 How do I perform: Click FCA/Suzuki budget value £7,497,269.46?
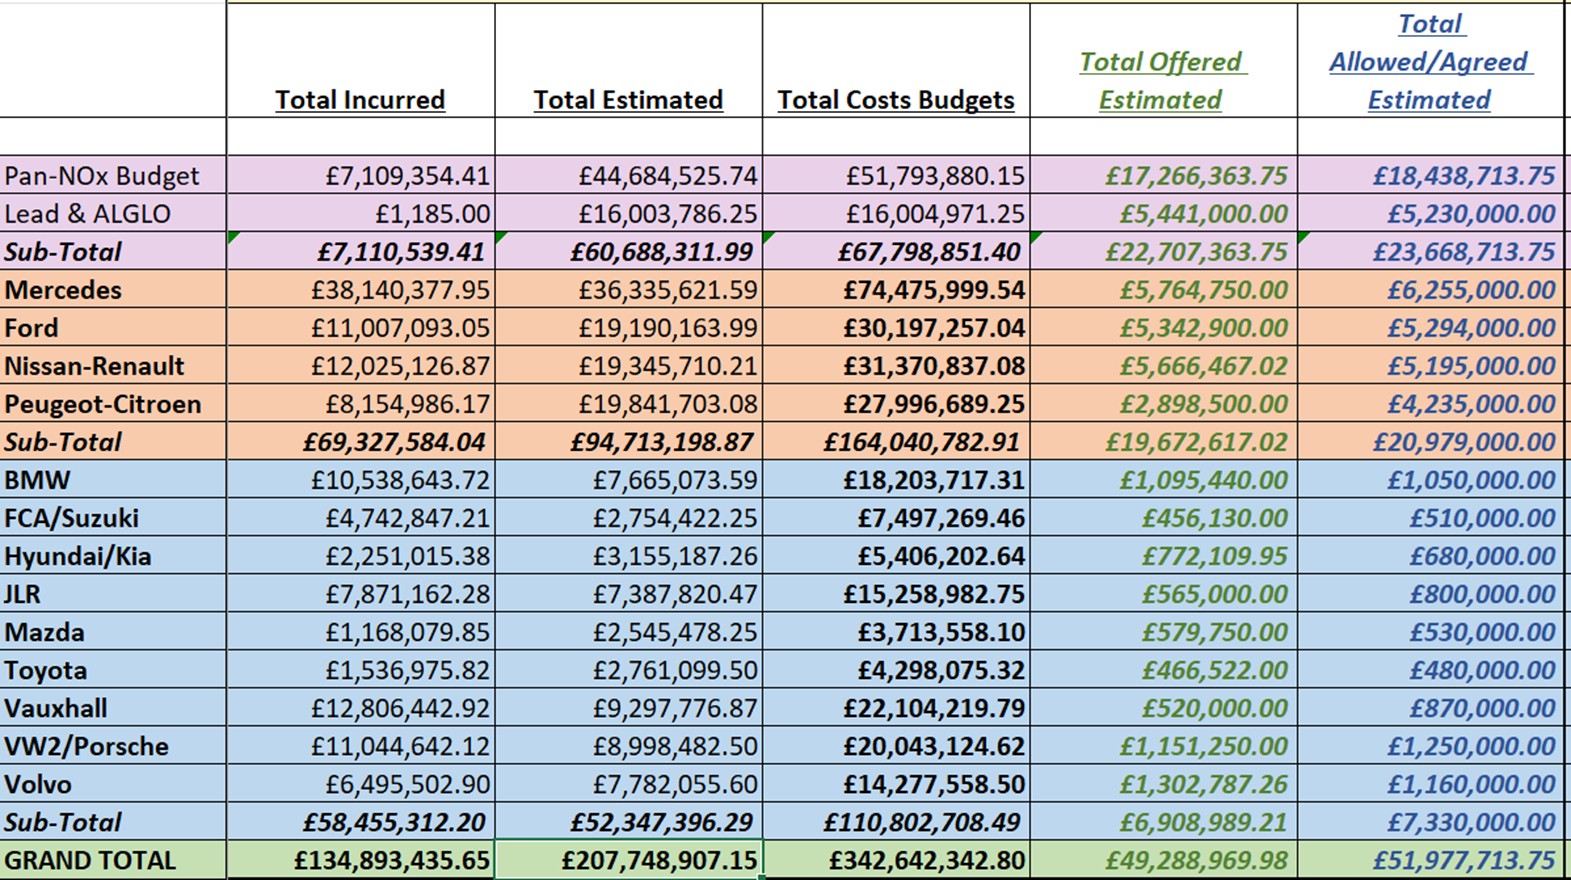tap(897, 518)
